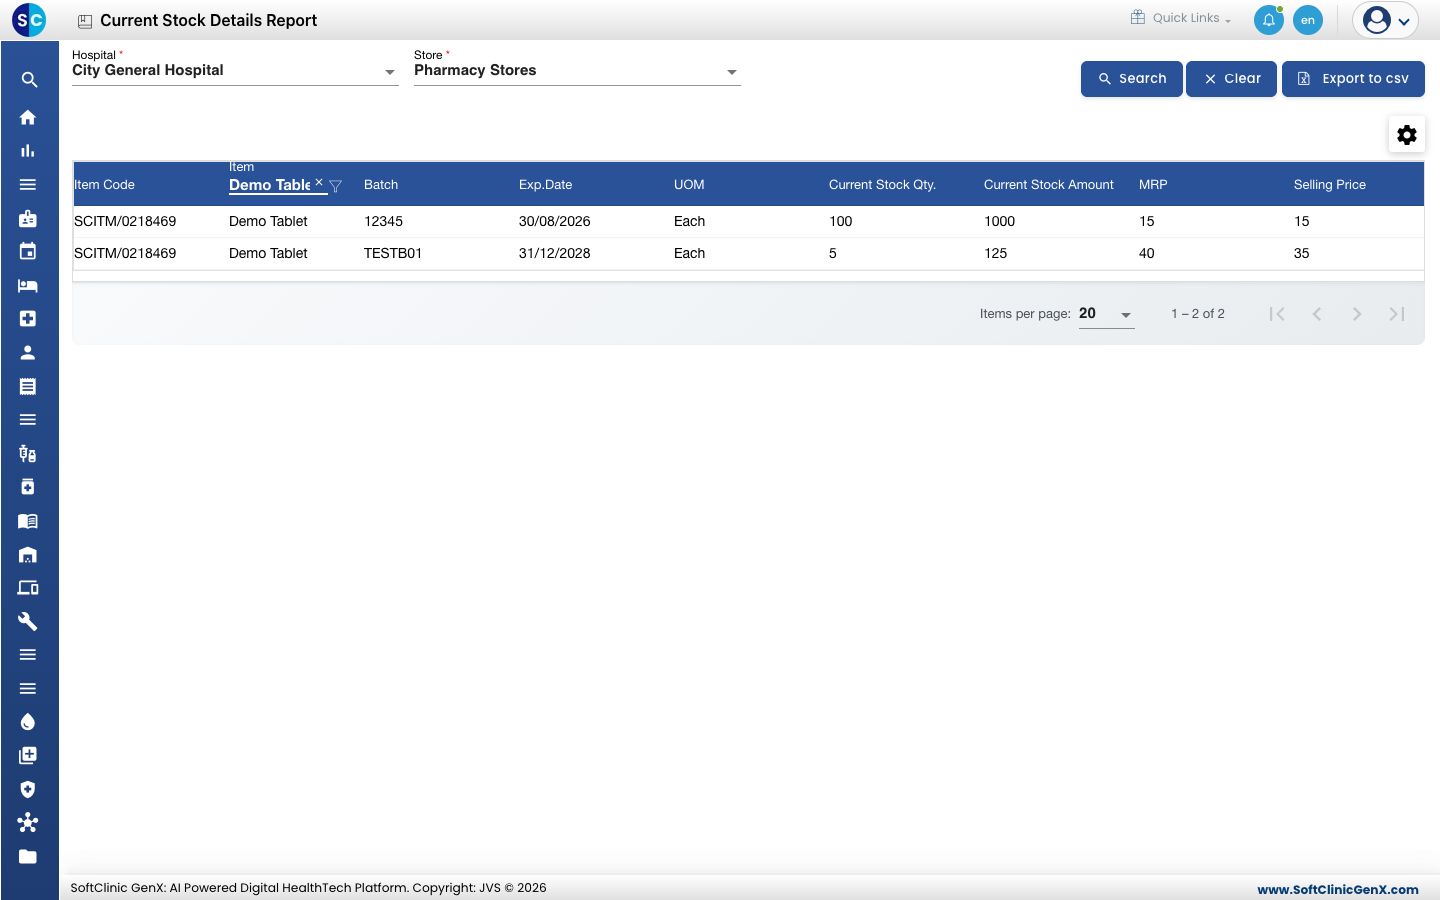Open the calendar sidebar icon
Screen dimensions: 1440x900
pos(28,251)
